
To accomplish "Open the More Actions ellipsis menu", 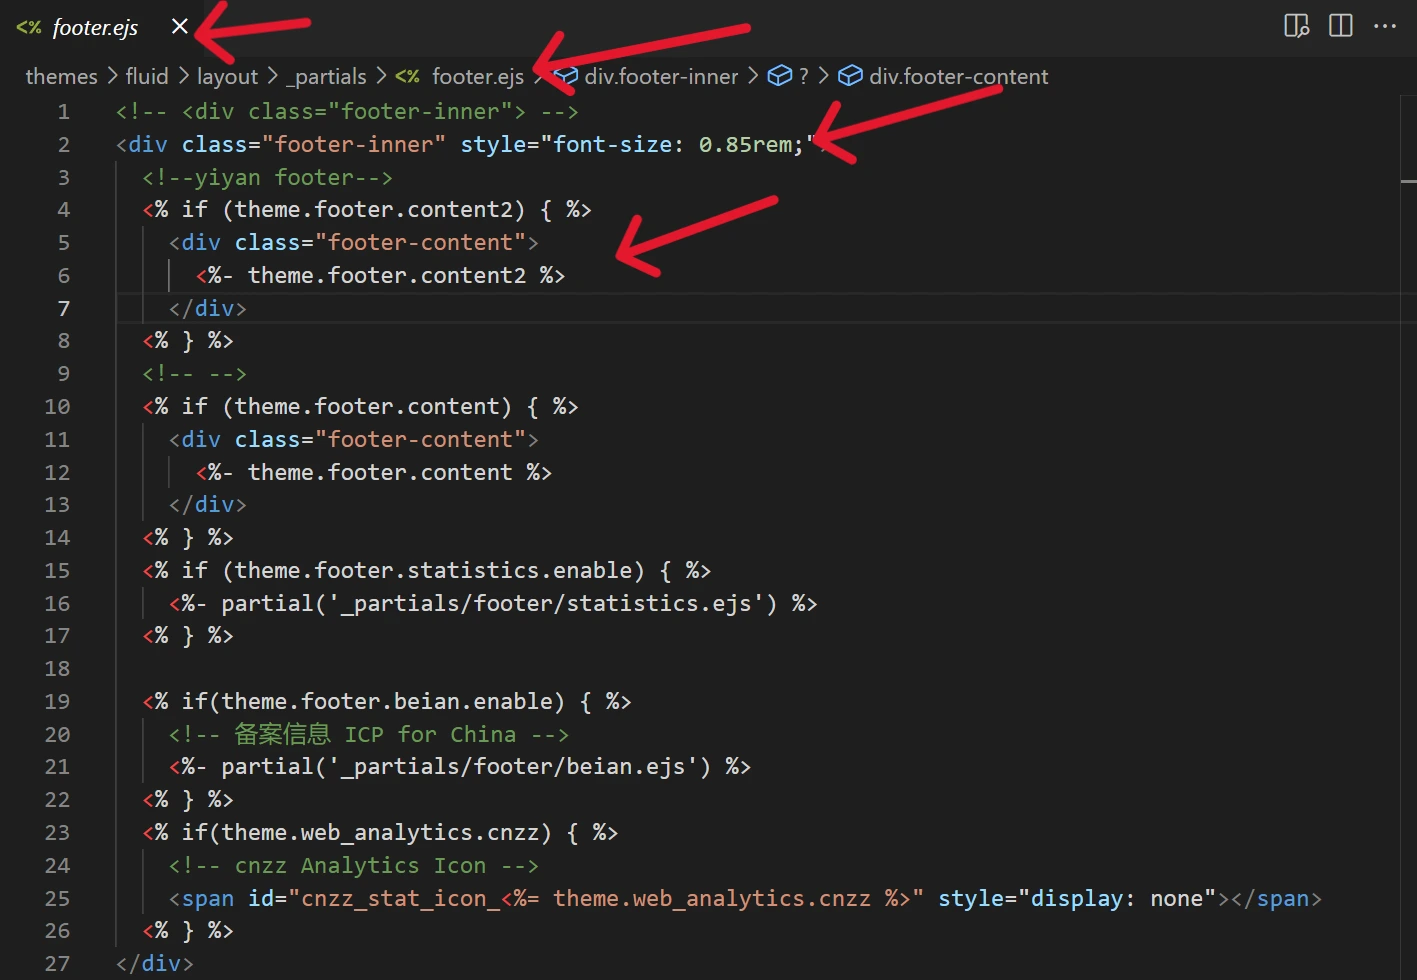I will tap(1385, 26).
